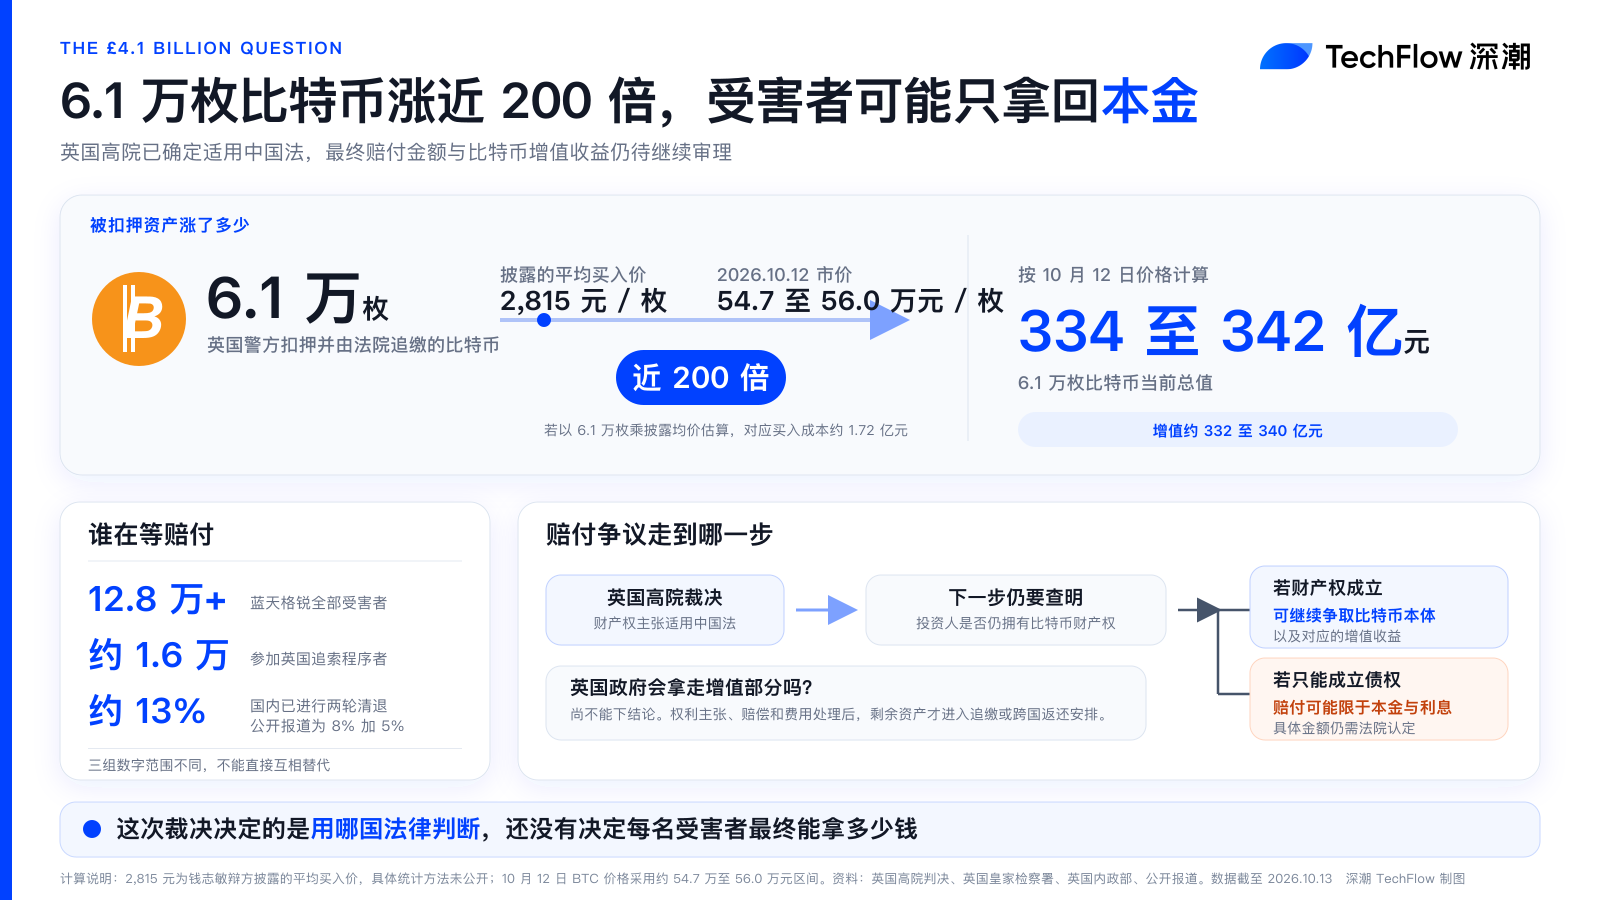Click the 公开报道为 8% 加 5% line
1600x900 pixels.
pos(327,726)
